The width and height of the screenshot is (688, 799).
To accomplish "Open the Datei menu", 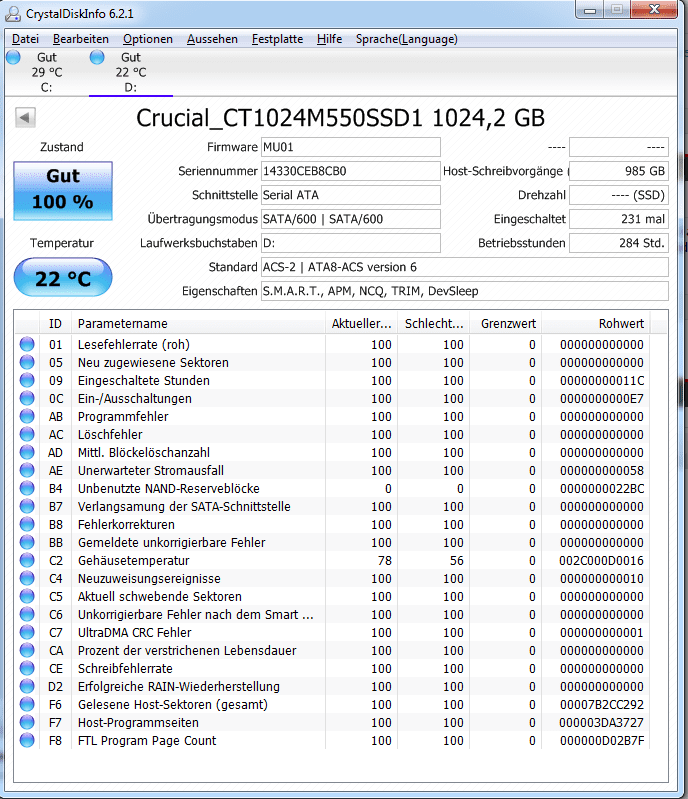I will point(25,39).
